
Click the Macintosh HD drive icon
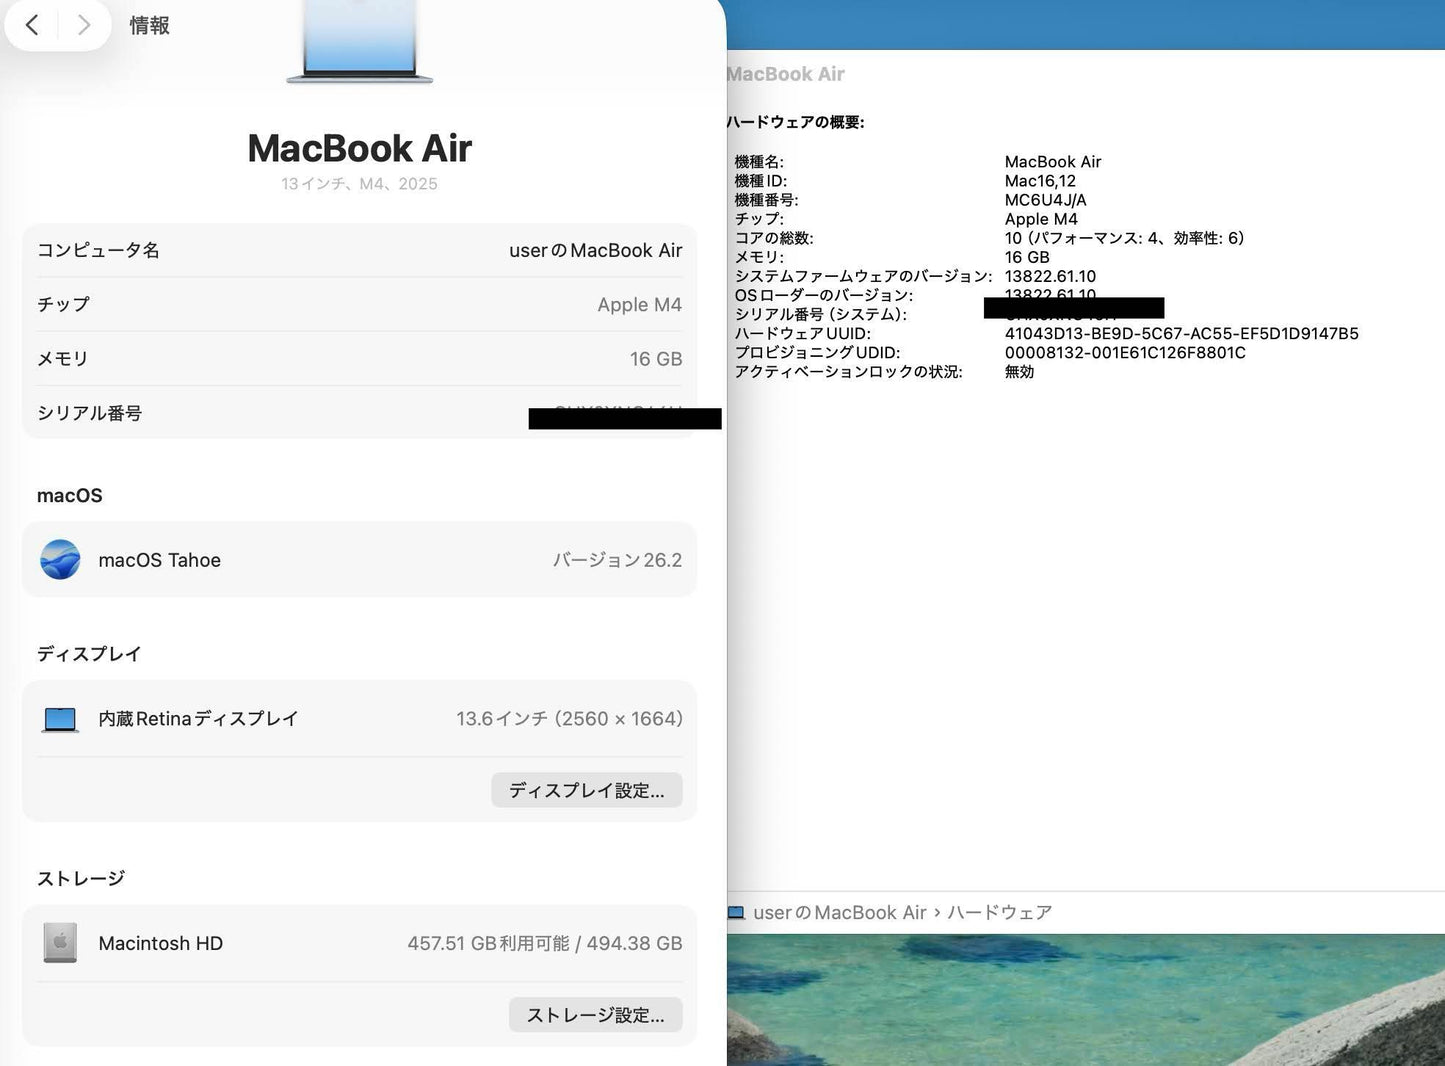[60, 943]
